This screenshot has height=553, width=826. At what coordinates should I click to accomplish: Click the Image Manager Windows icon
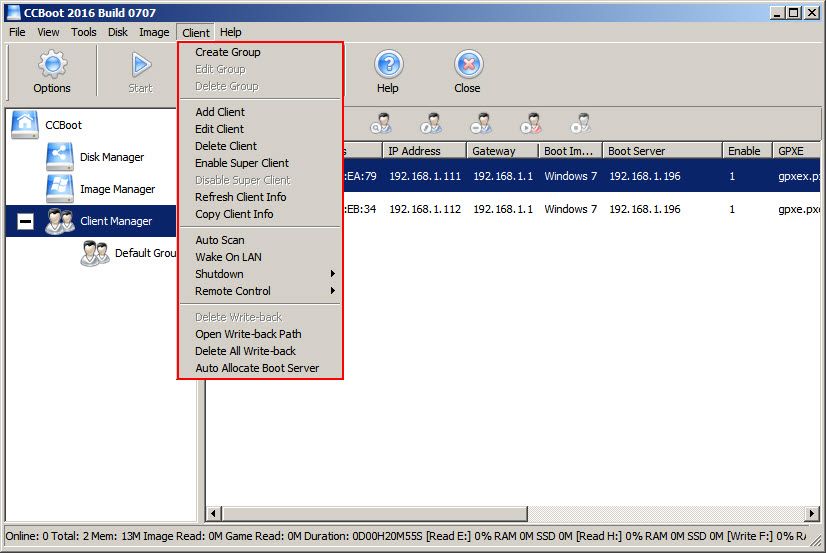point(60,189)
